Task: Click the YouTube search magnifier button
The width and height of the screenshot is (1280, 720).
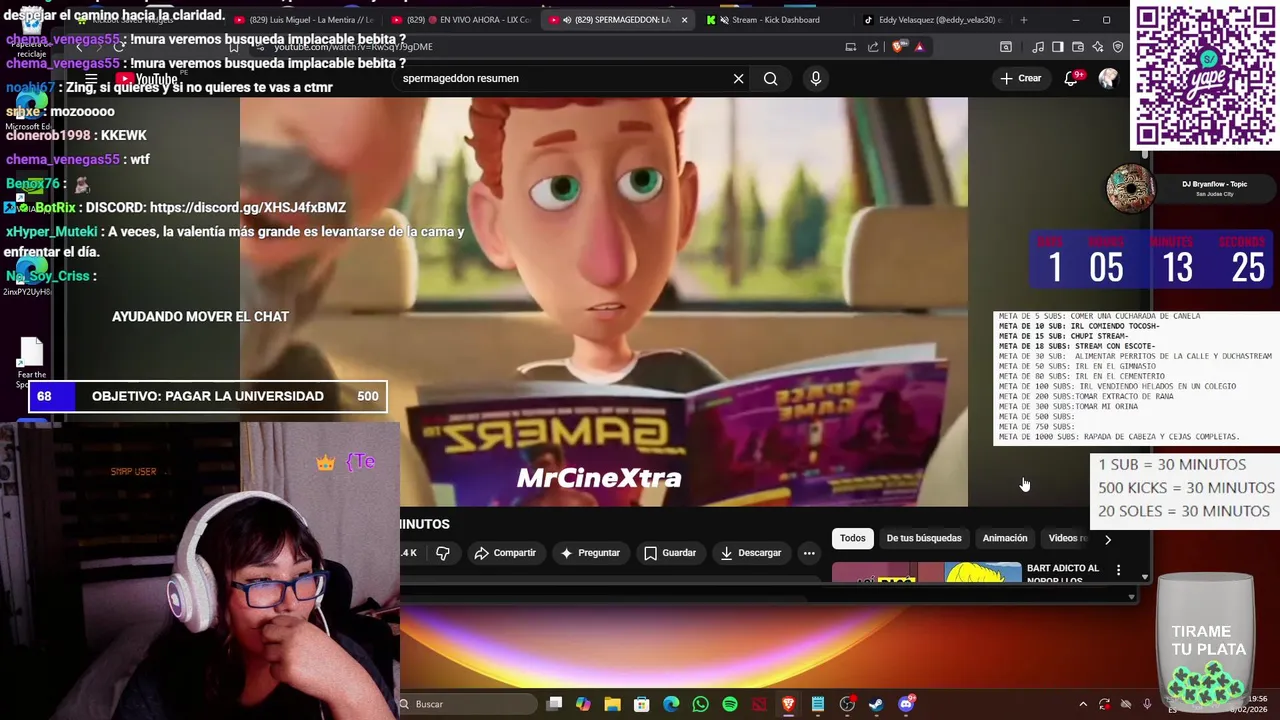Action: 770,78
